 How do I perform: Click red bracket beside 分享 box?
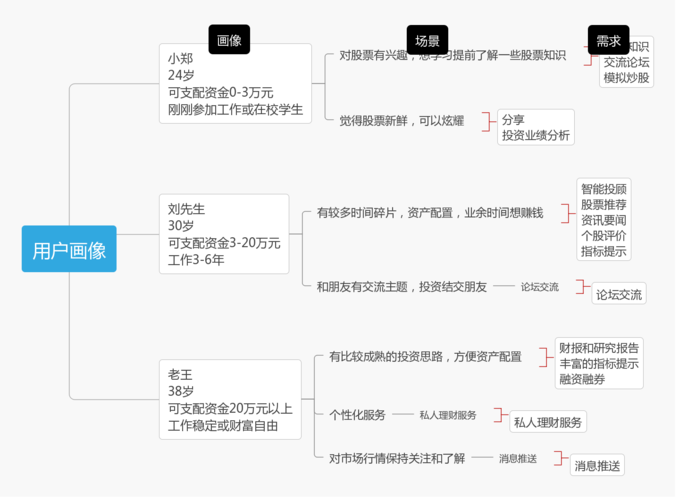tap(488, 121)
